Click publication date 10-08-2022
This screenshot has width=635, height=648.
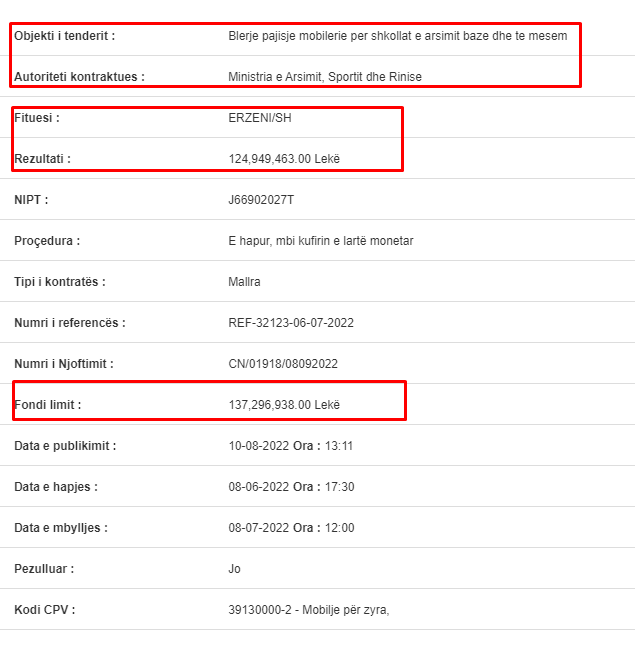tap(259, 446)
